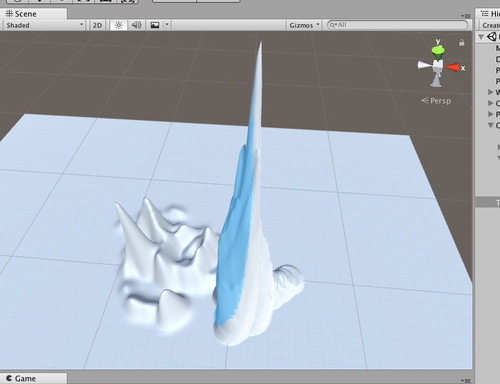500x384 pixels.
Task: Click the red X axis gizmo cone
Action: pos(452,68)
